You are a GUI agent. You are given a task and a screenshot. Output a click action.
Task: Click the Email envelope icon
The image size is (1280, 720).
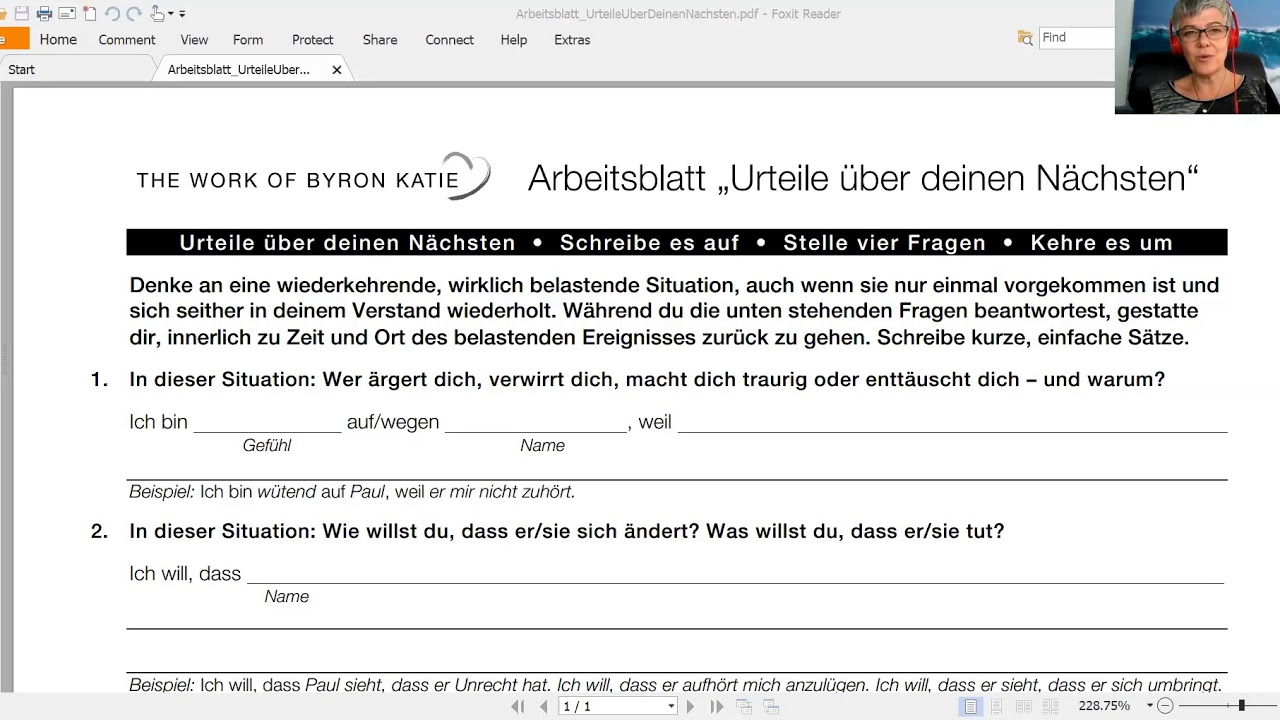[x=67, y=14]
